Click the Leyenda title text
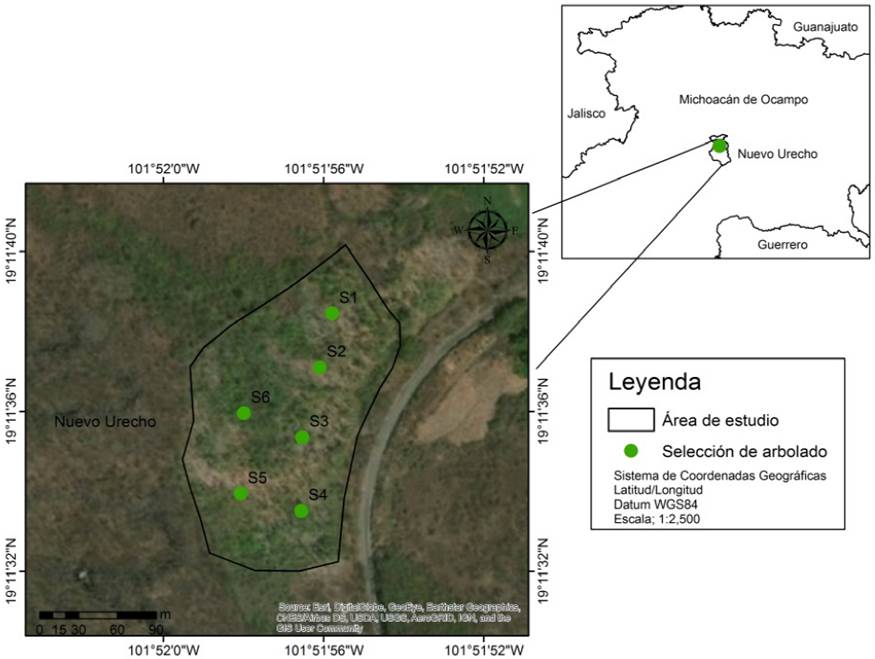The image size is (875, 659). tap(655, 381)
